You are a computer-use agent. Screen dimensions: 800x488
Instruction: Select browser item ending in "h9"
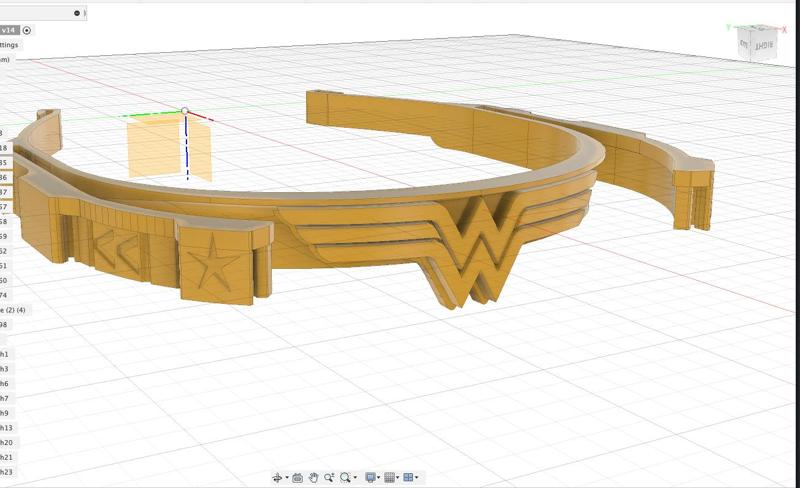[x=5, y=413]
